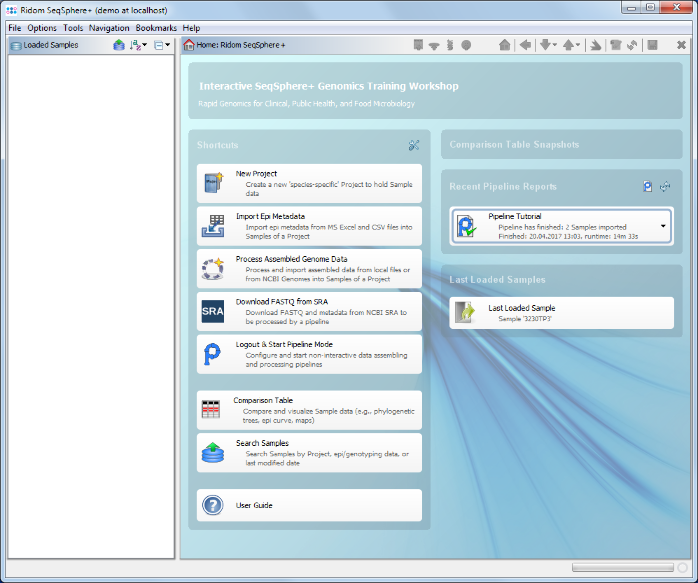The height and width of the screenshot is (583, 698).
Task: Open the User Guide shortcut
Action: [x=309, y=505]
